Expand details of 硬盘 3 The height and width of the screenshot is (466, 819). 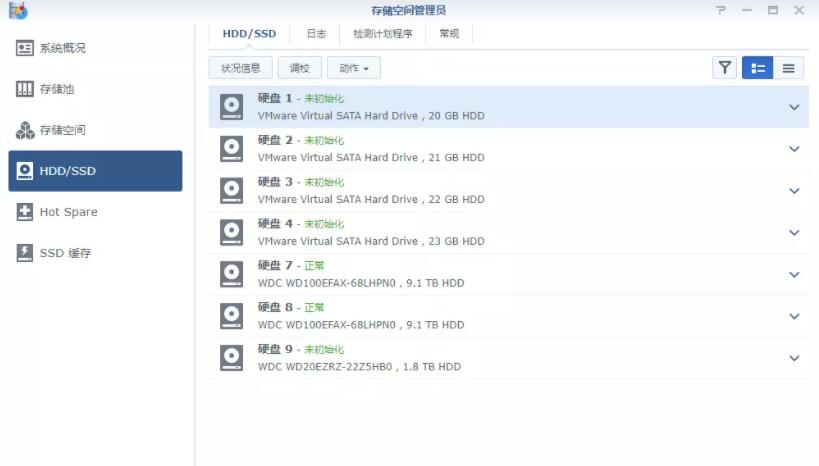pos(794,191)
